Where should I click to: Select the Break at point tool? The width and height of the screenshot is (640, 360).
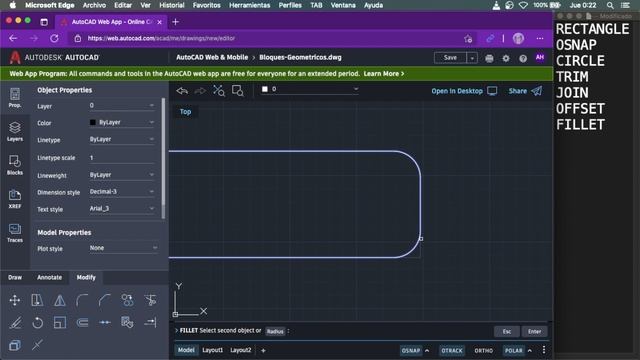click(37, 345)
